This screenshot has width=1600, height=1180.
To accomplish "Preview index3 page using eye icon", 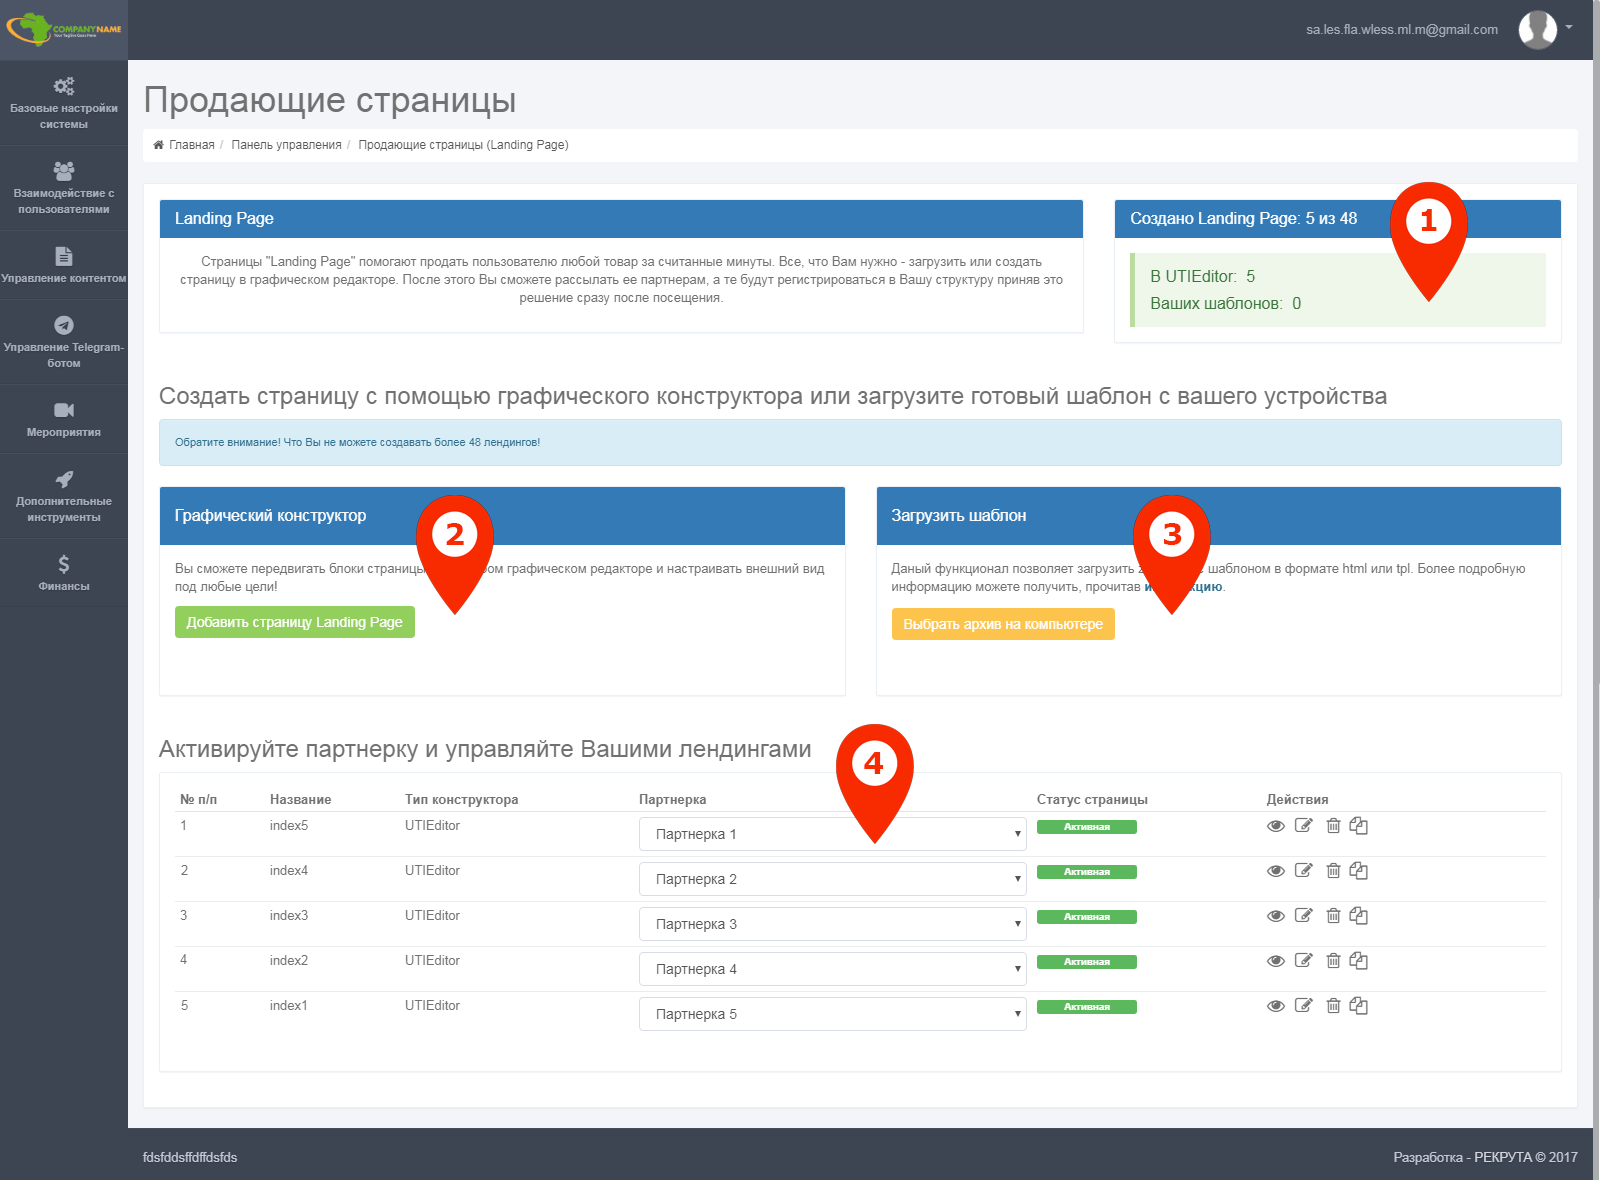I will [1275, 916].
